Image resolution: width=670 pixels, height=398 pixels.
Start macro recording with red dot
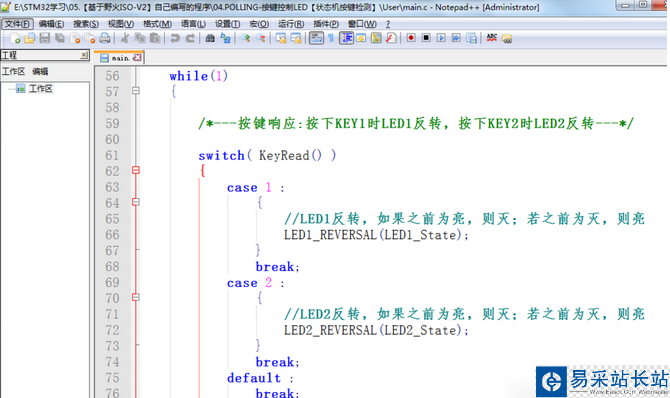pos(411,38)
